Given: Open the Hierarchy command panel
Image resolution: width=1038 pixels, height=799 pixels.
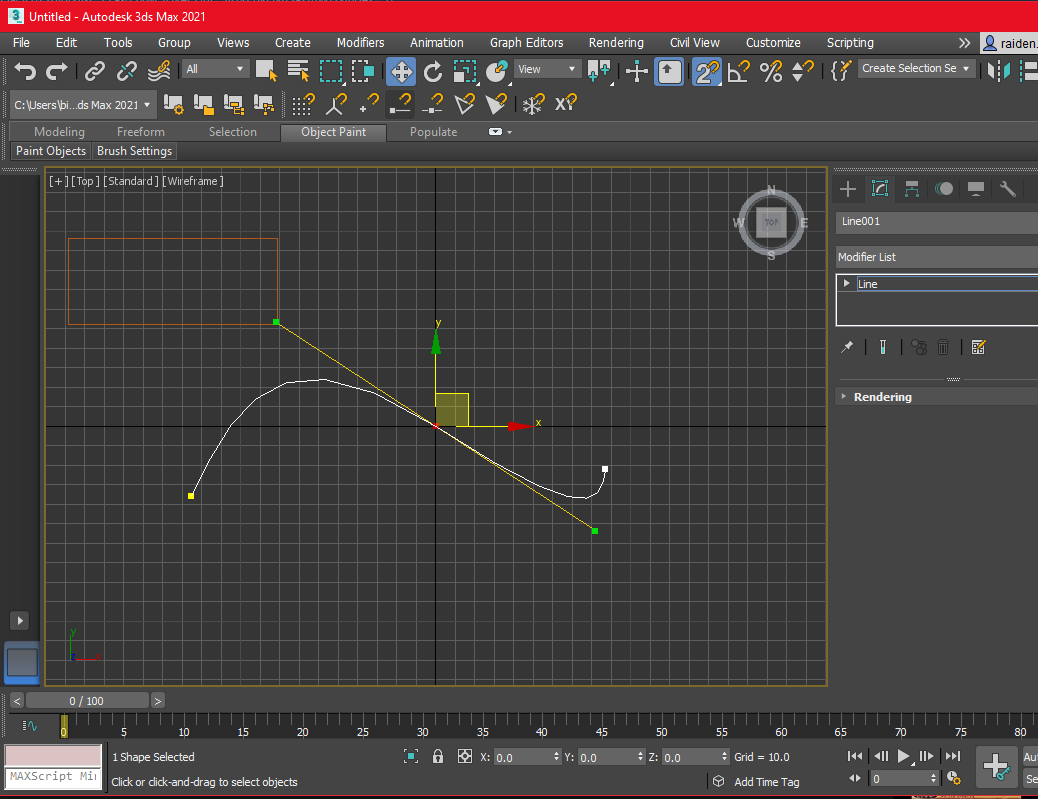Looking at the screenshot, I should click(911, 188).
